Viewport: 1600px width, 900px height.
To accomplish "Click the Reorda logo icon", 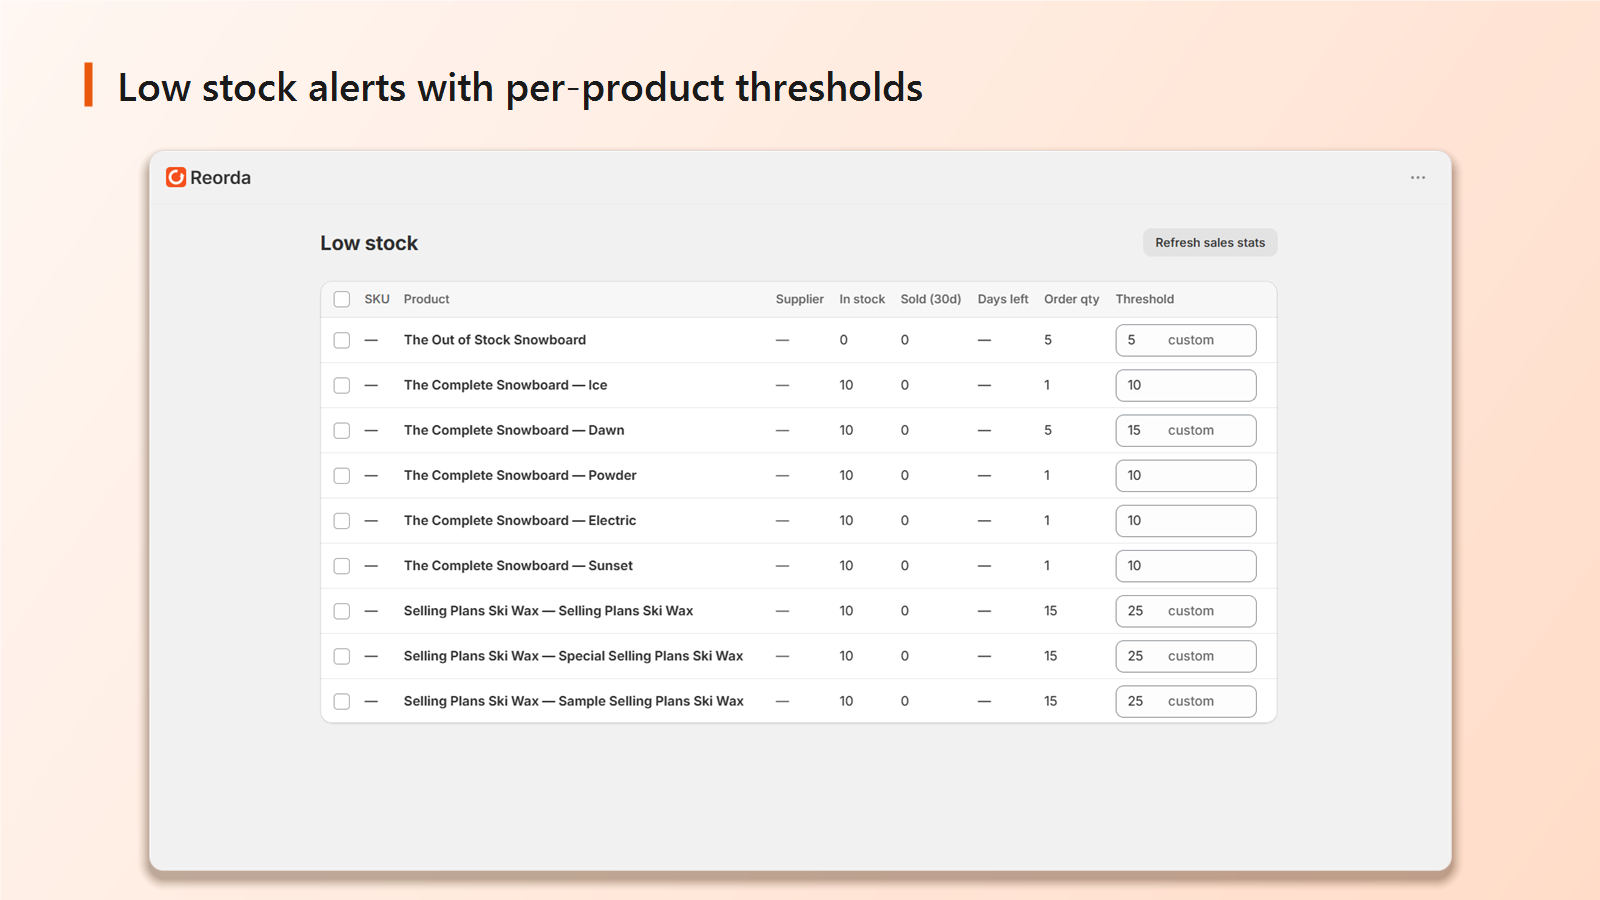I will coord(176,177).
